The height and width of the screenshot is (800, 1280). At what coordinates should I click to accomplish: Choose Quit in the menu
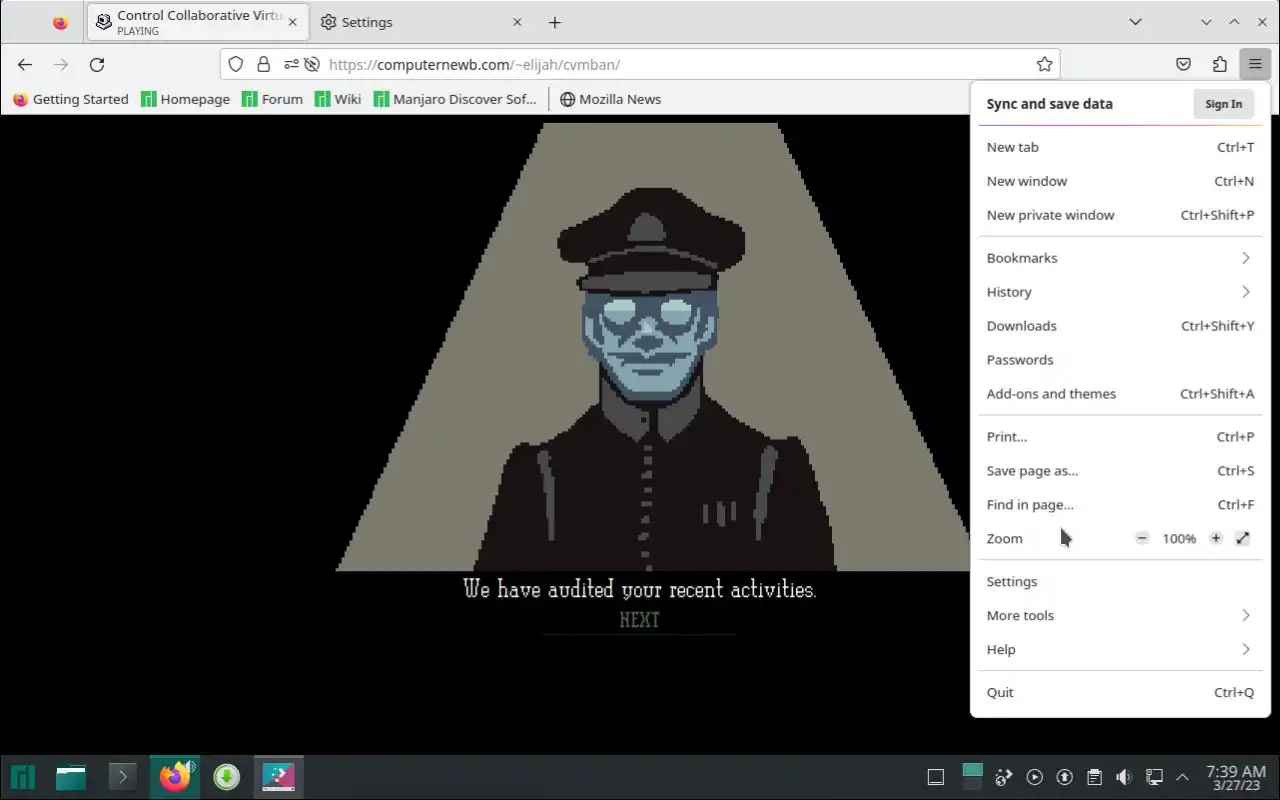(x=1120, y=693)
